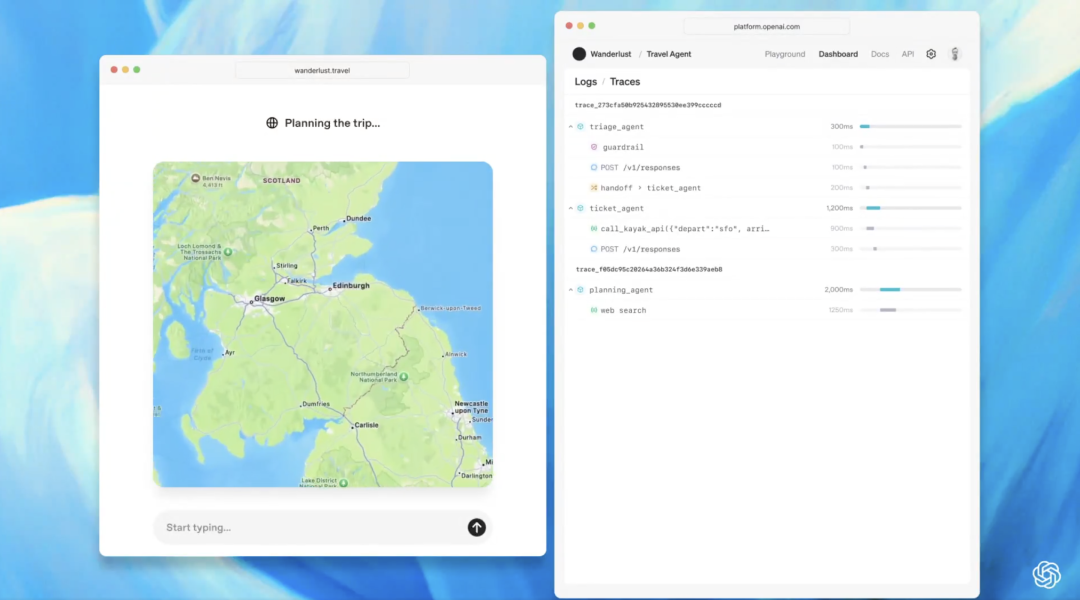Click the planning_agent agent icon

[x=581, y=290]
